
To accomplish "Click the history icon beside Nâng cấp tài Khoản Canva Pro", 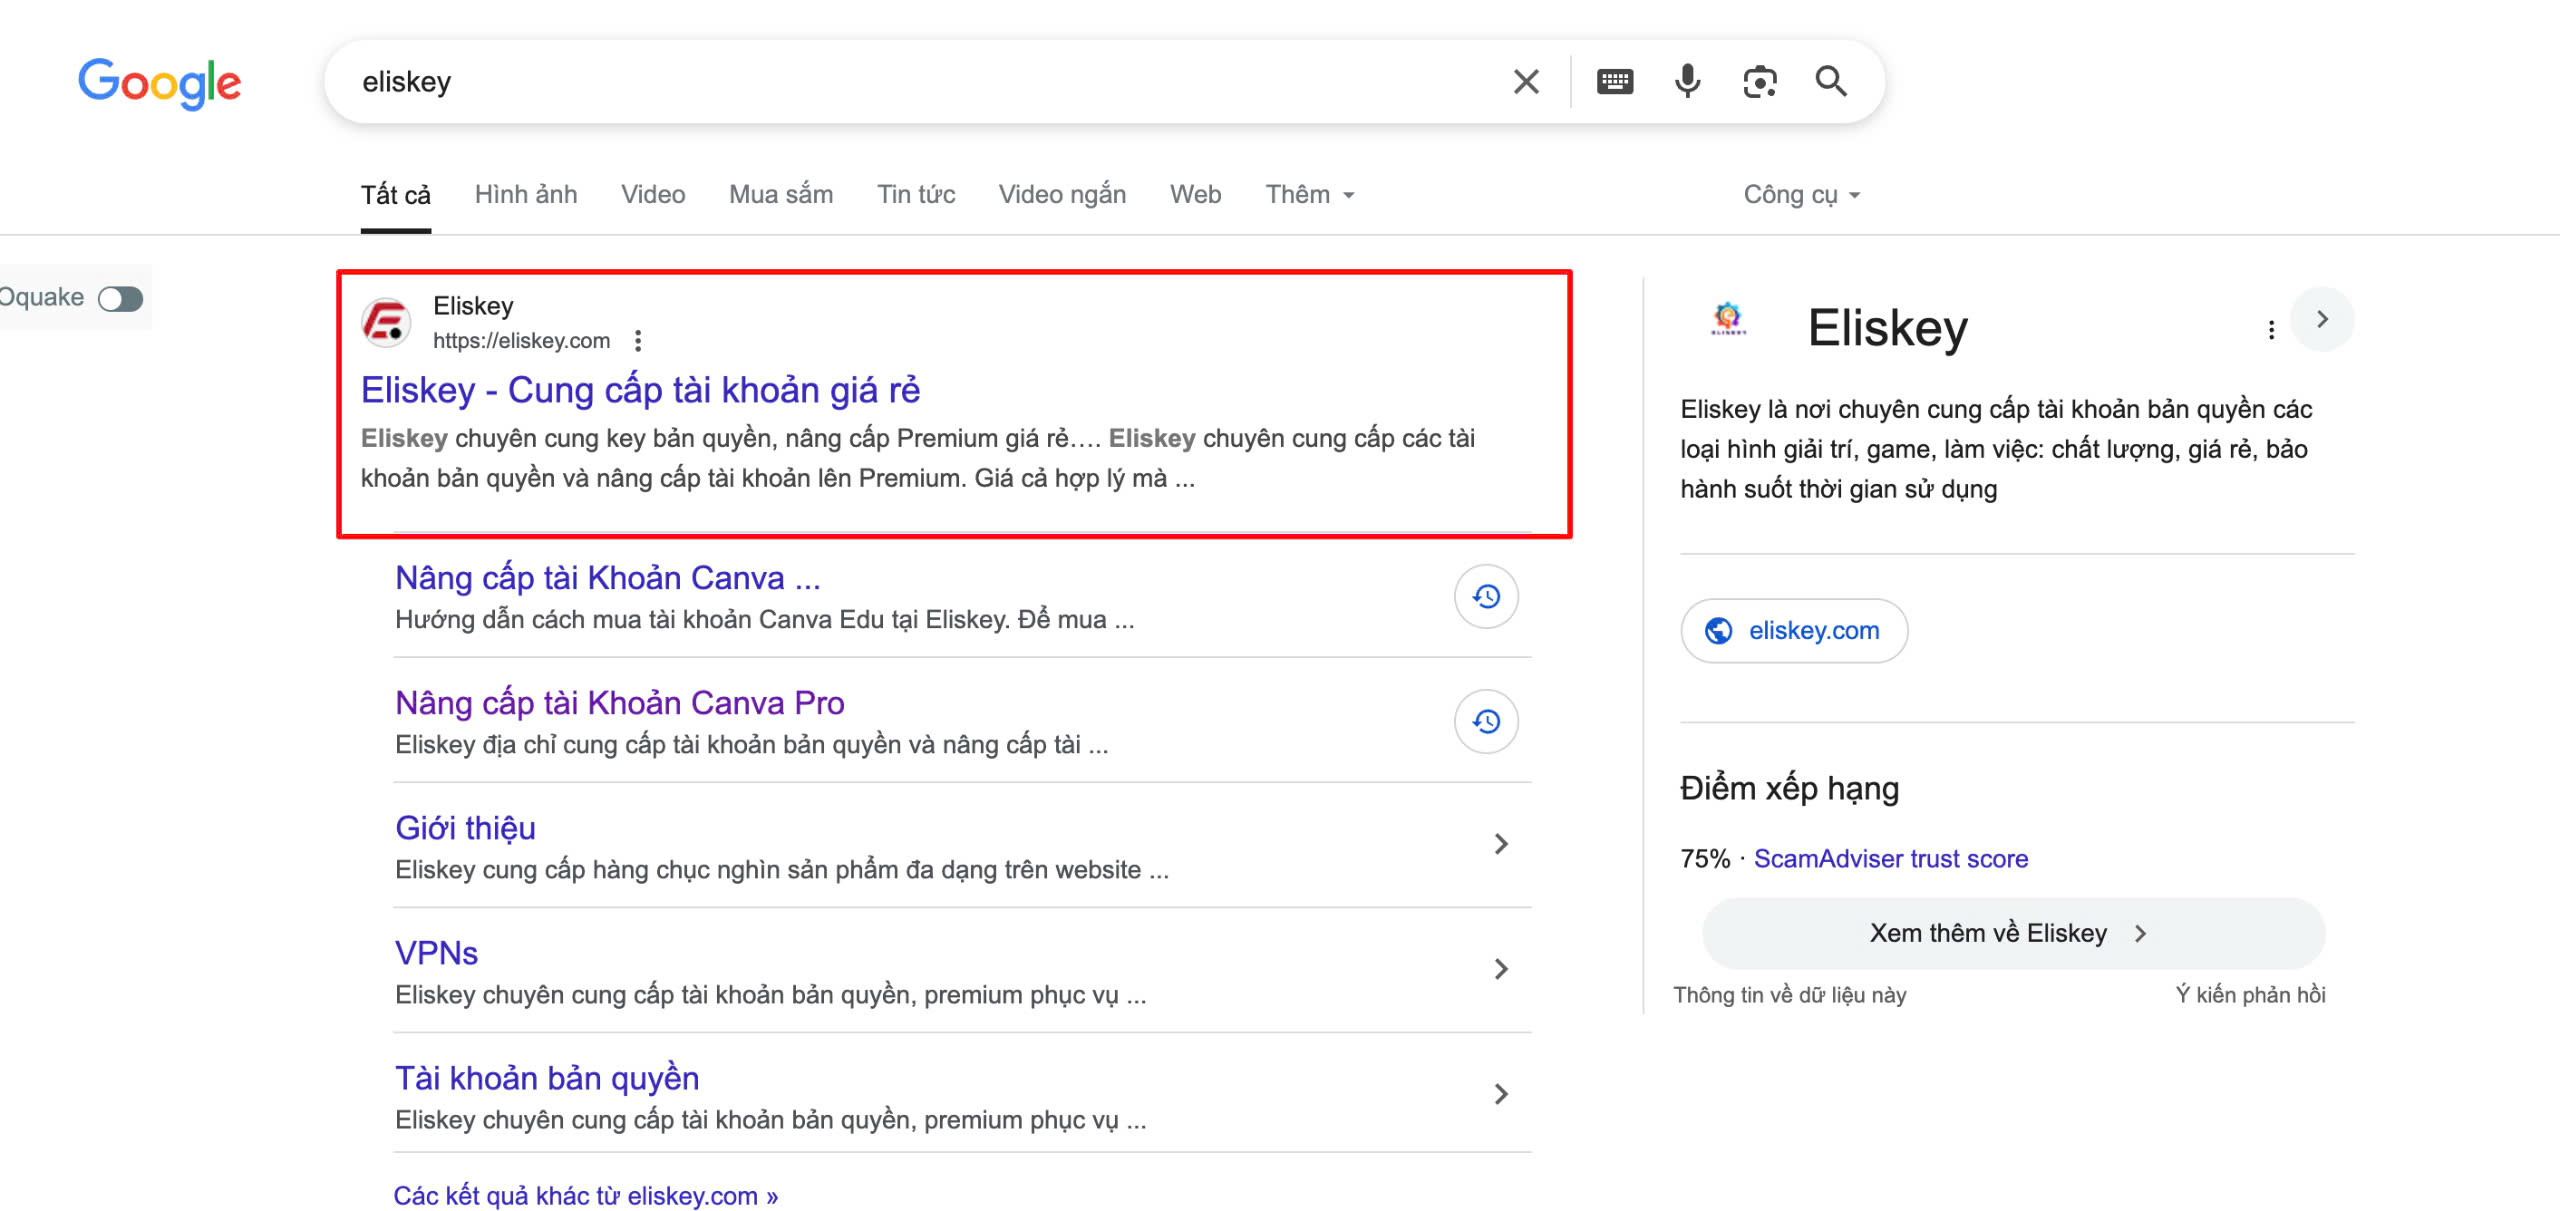I will 1486,722.
